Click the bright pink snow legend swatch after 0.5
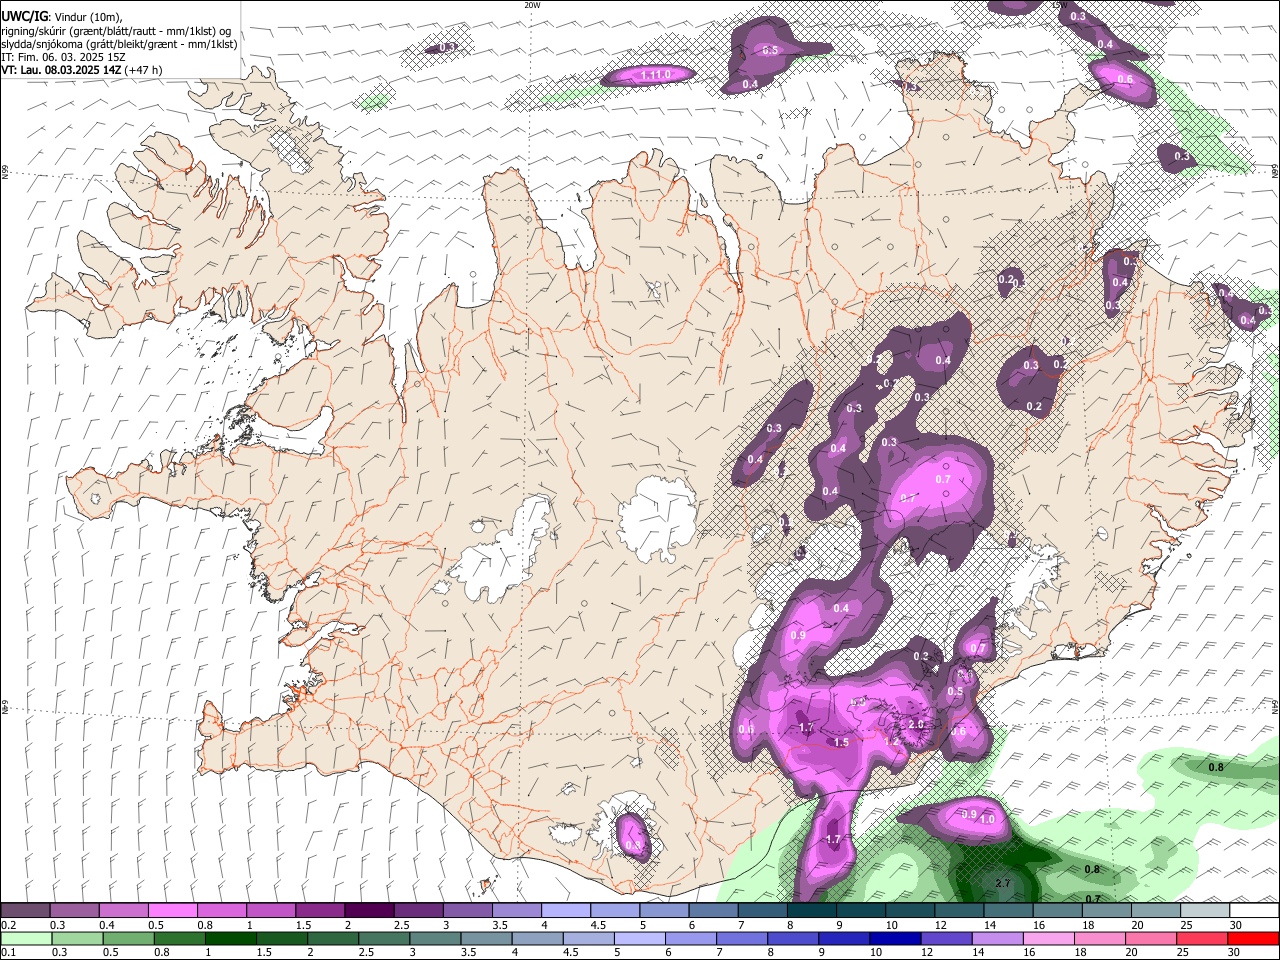This screenshot has height=960, width=1280. tap(172, 911)
